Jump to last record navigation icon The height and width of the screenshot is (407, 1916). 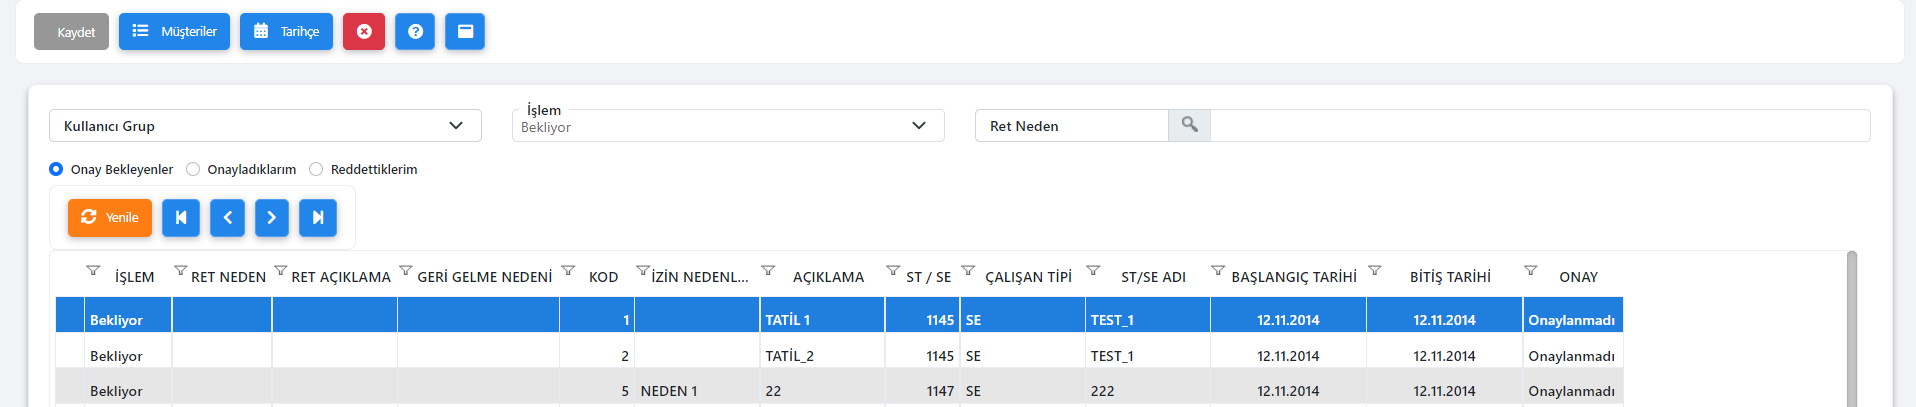click(x=318, y=218)
